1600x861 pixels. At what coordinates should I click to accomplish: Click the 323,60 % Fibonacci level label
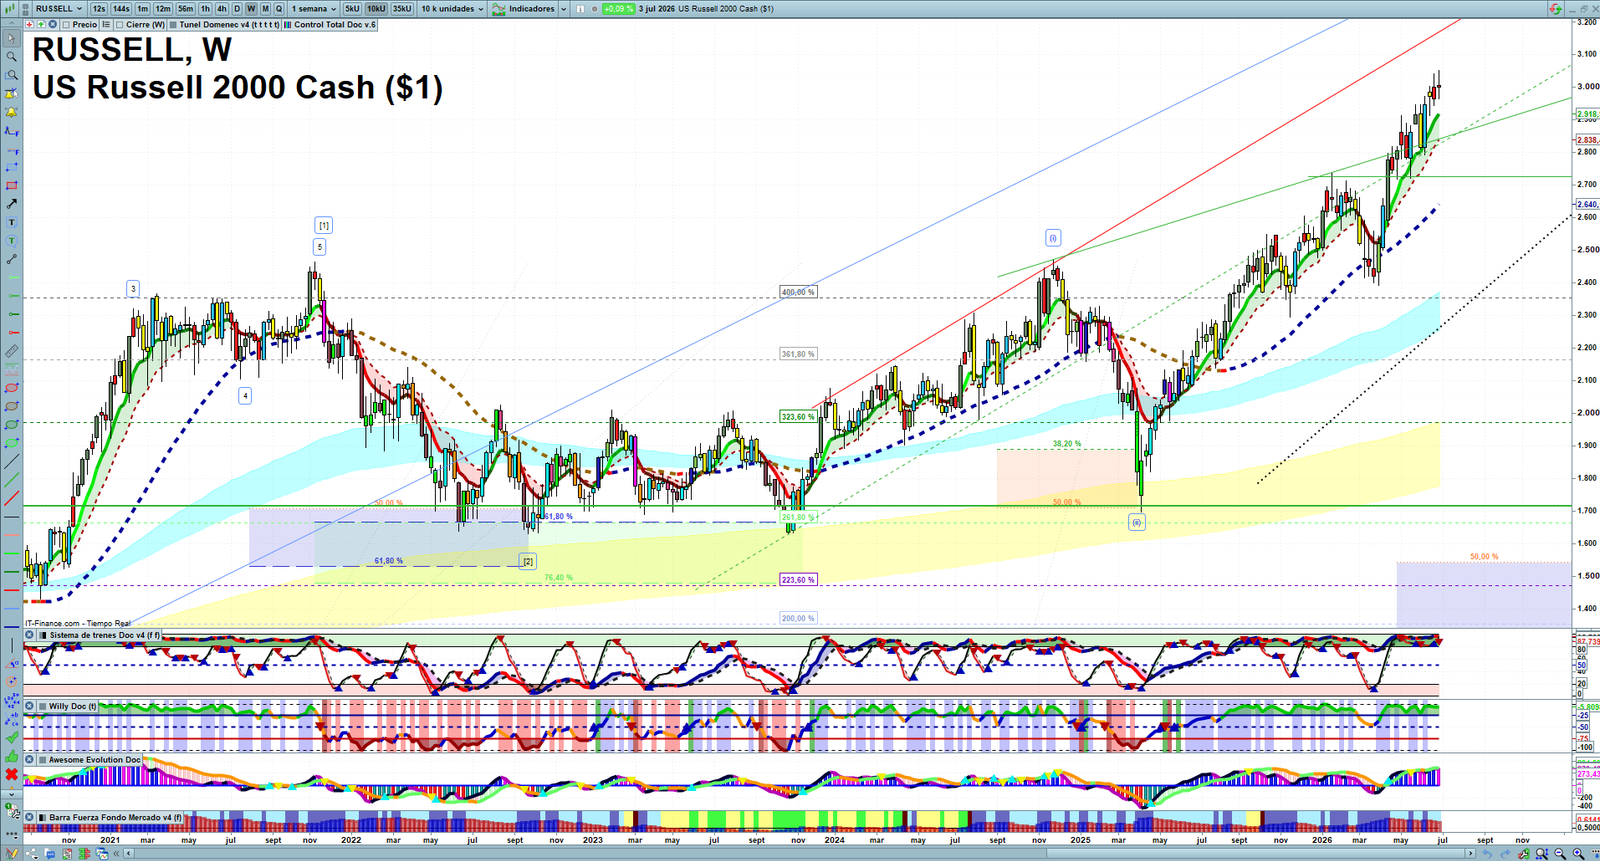point(798,416)
